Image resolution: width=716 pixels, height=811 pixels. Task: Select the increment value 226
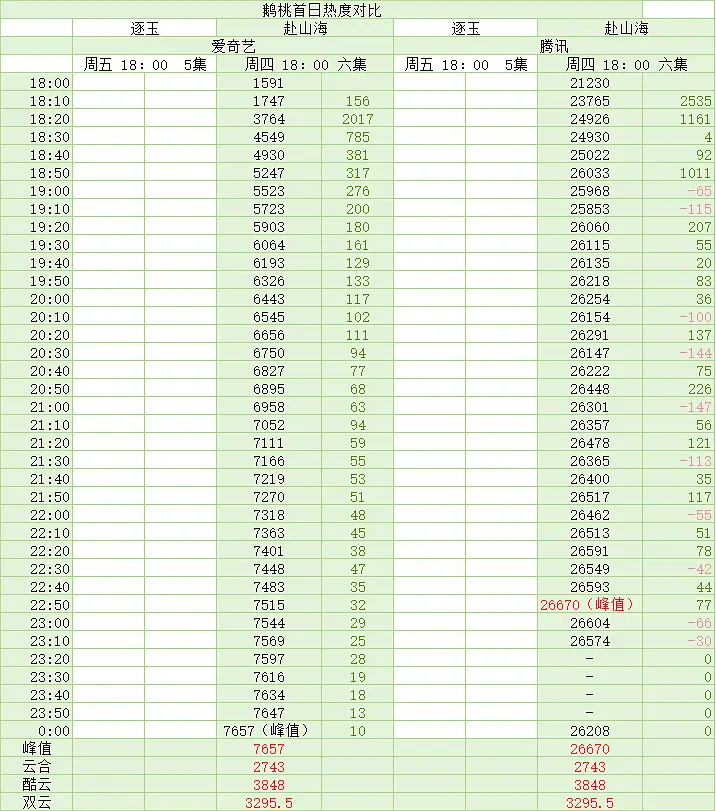[700, 389]
